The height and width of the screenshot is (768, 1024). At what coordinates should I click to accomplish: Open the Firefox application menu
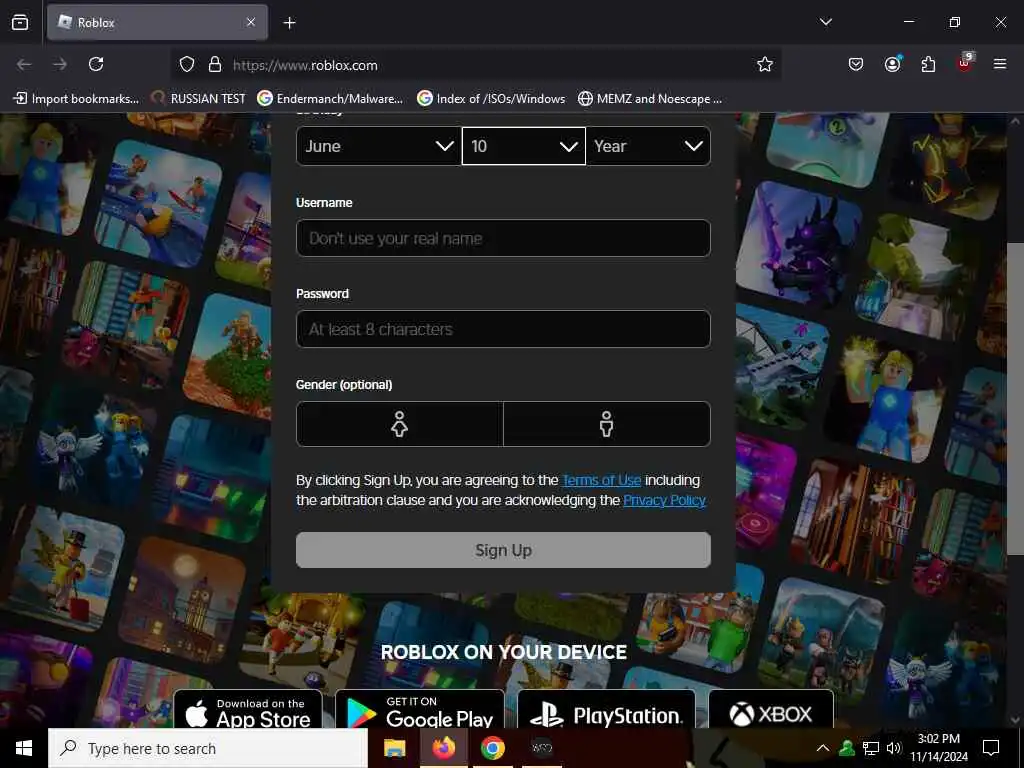(1000, 64)
